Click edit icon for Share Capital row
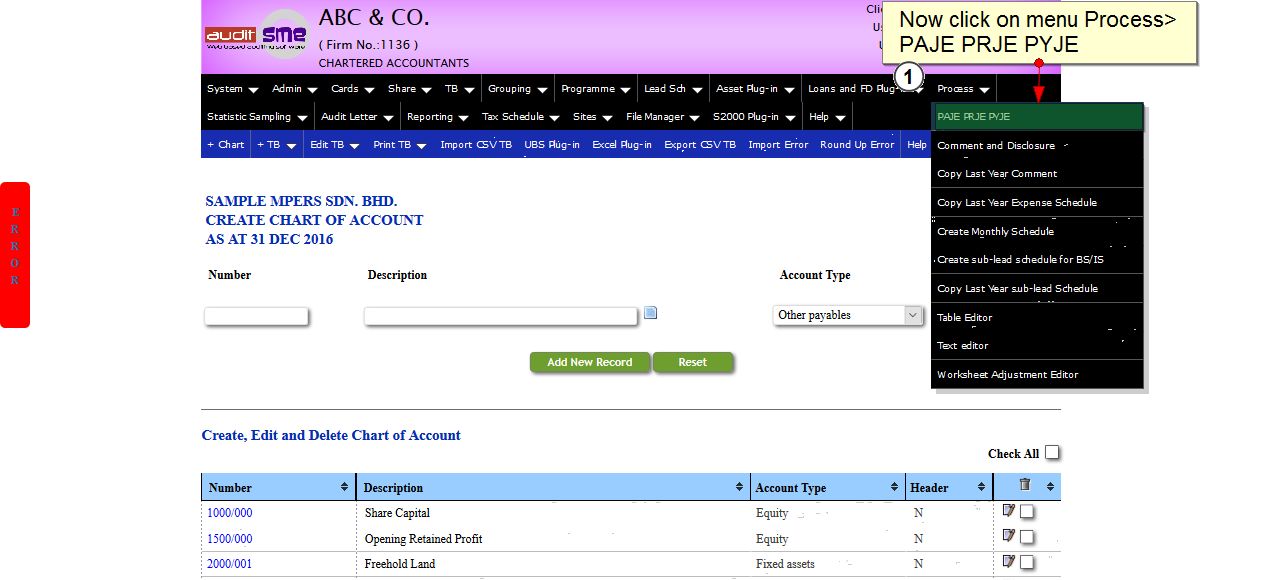This screenshot has width=1263, height=580. (x=1009, y=511)
